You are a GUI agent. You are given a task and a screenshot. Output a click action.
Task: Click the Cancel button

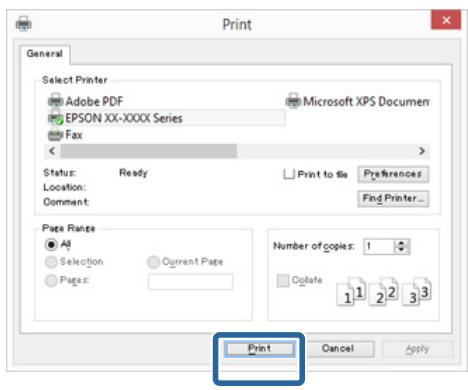(x=338, y=349)
